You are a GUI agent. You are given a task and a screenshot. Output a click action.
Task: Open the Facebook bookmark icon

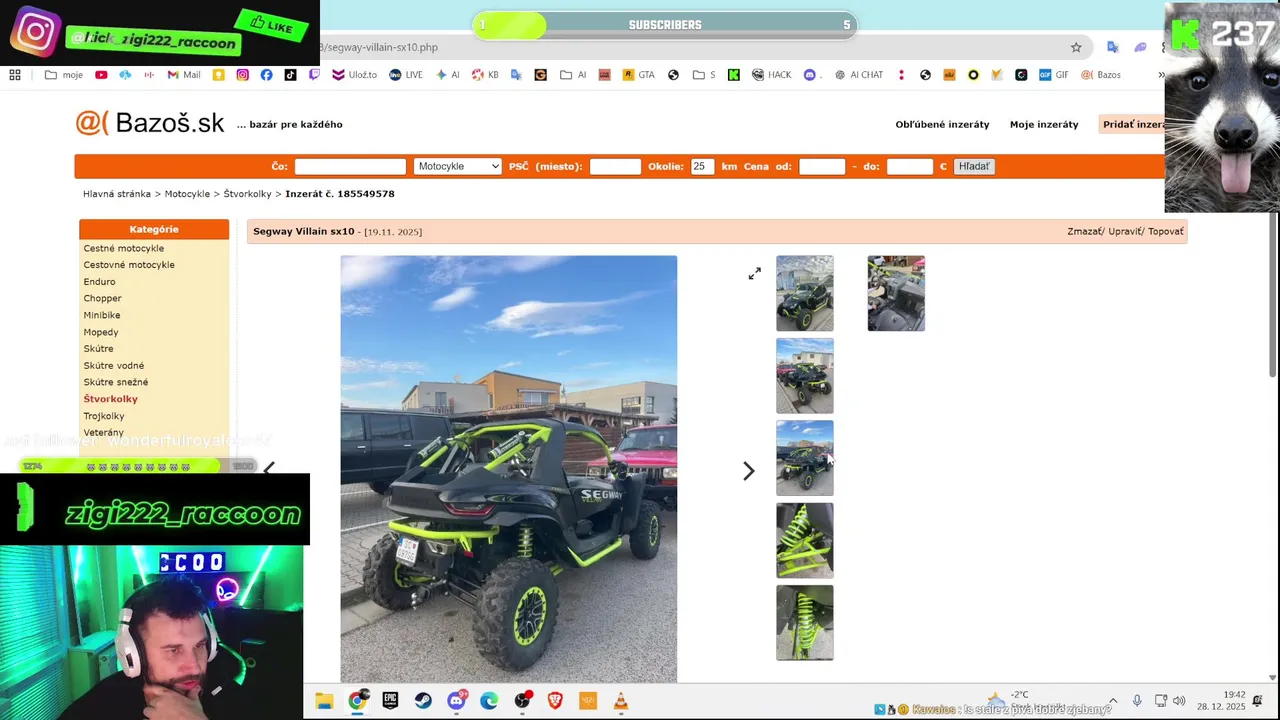(266, 75)
